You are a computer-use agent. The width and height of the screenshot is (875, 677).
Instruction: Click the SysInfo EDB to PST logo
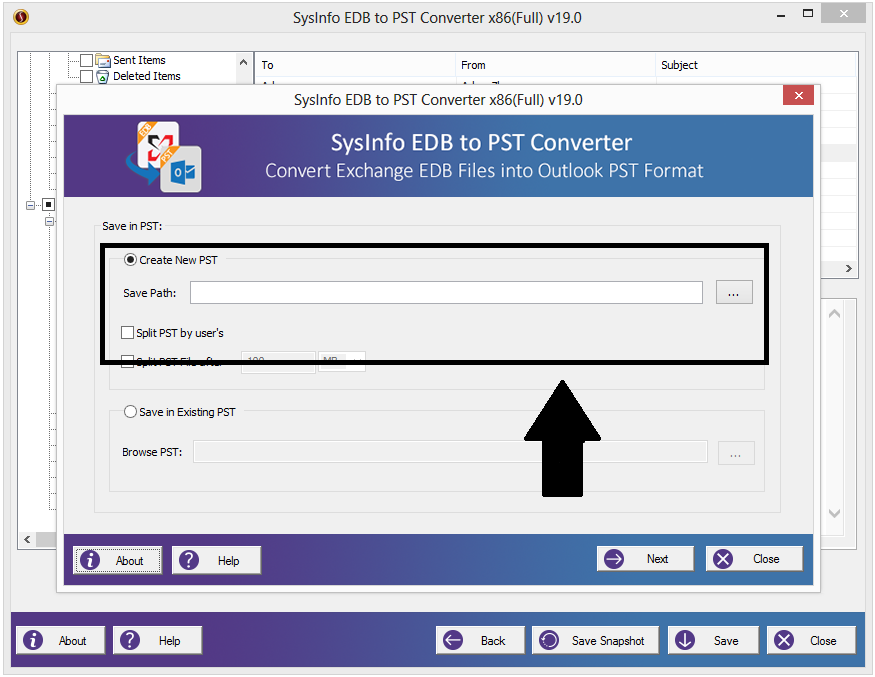164,156
